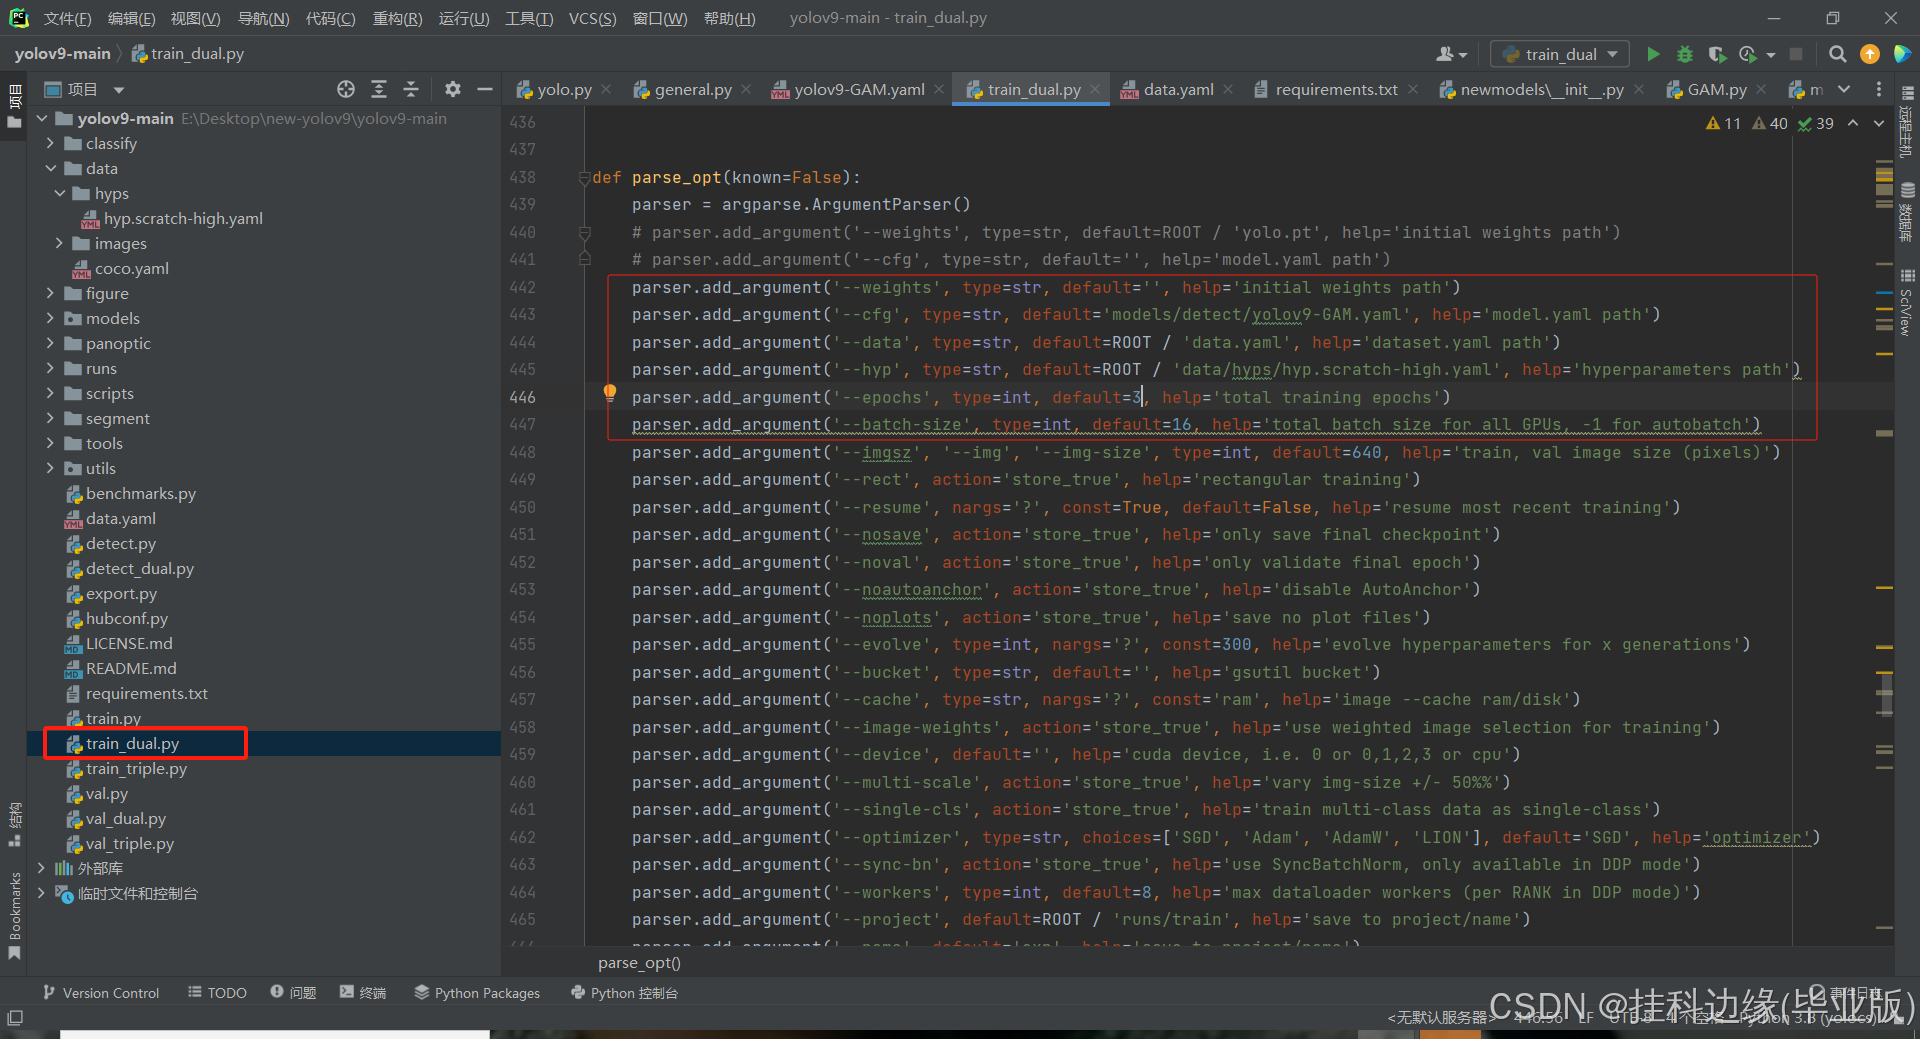Go to next highlighted error arrow
This screenshot has height=1039, width=1920.
pyautogui.click(x=1879, y=123)
